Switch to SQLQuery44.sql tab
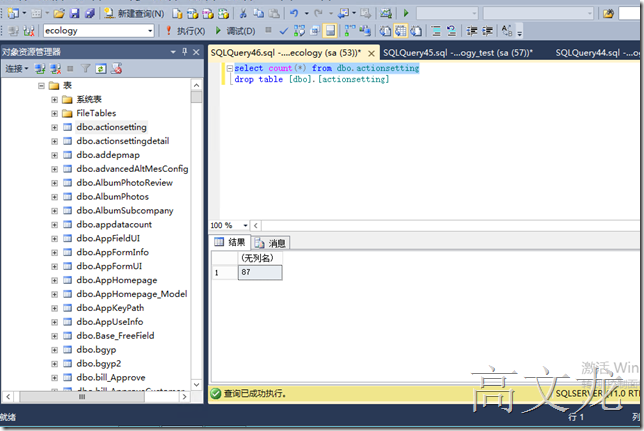 [x=597, y=53]
